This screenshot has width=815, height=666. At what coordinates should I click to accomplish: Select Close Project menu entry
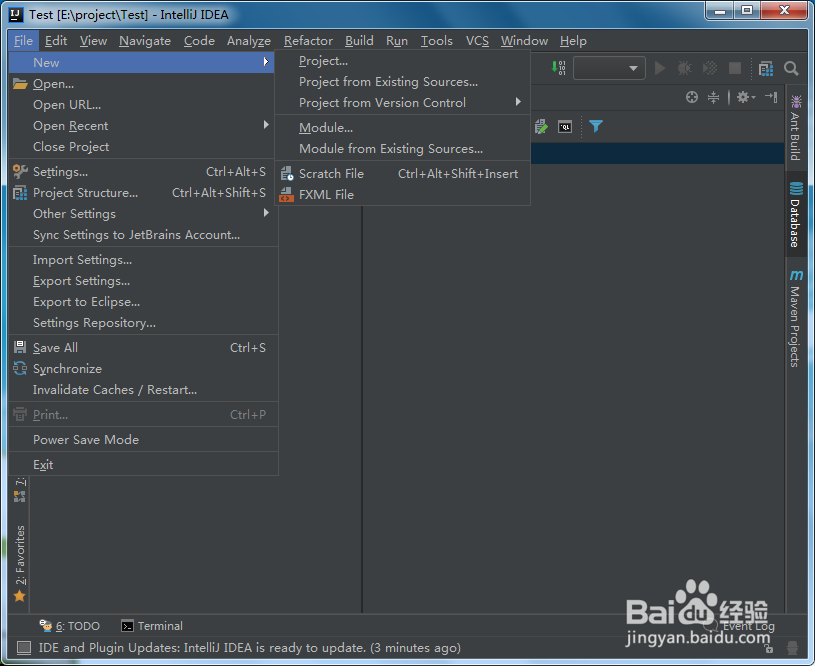(x=141, y=147)
